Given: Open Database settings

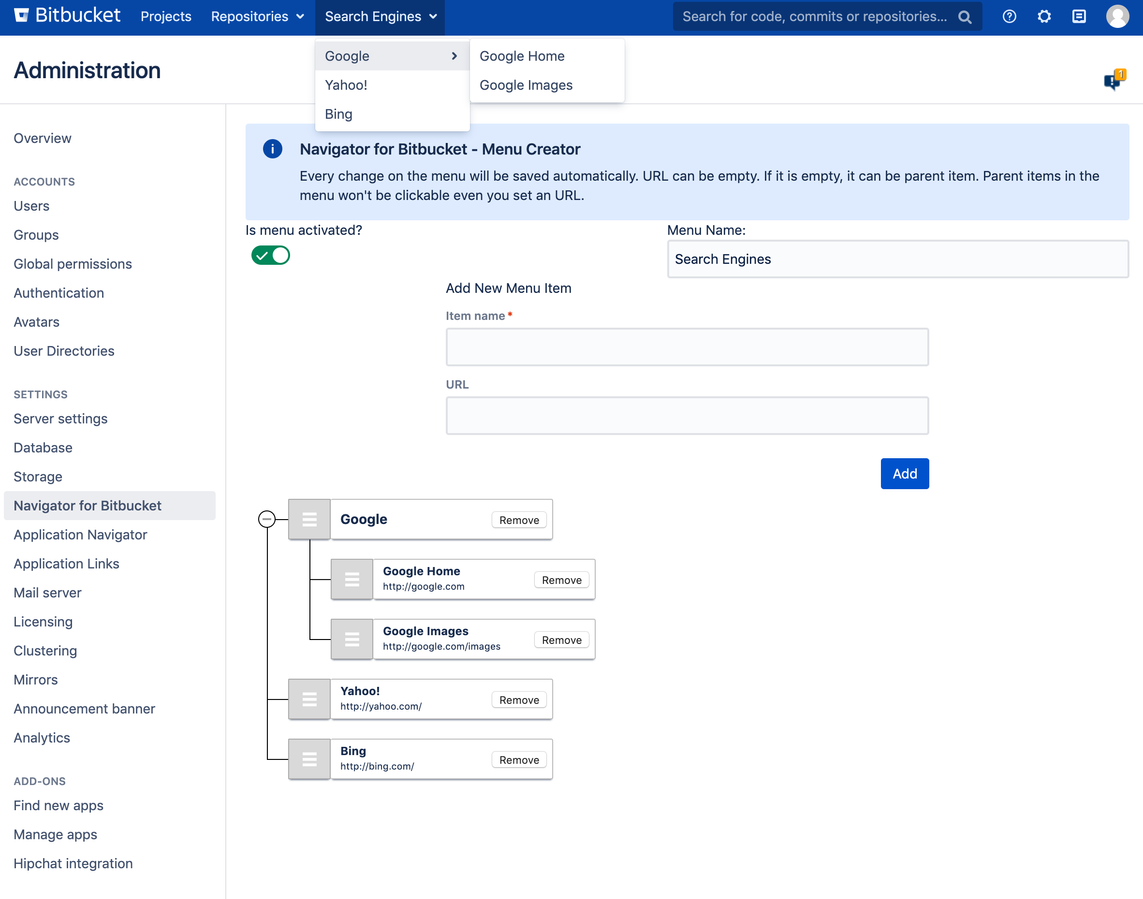Looking at the screenshot, I should (x=43, y=448).
